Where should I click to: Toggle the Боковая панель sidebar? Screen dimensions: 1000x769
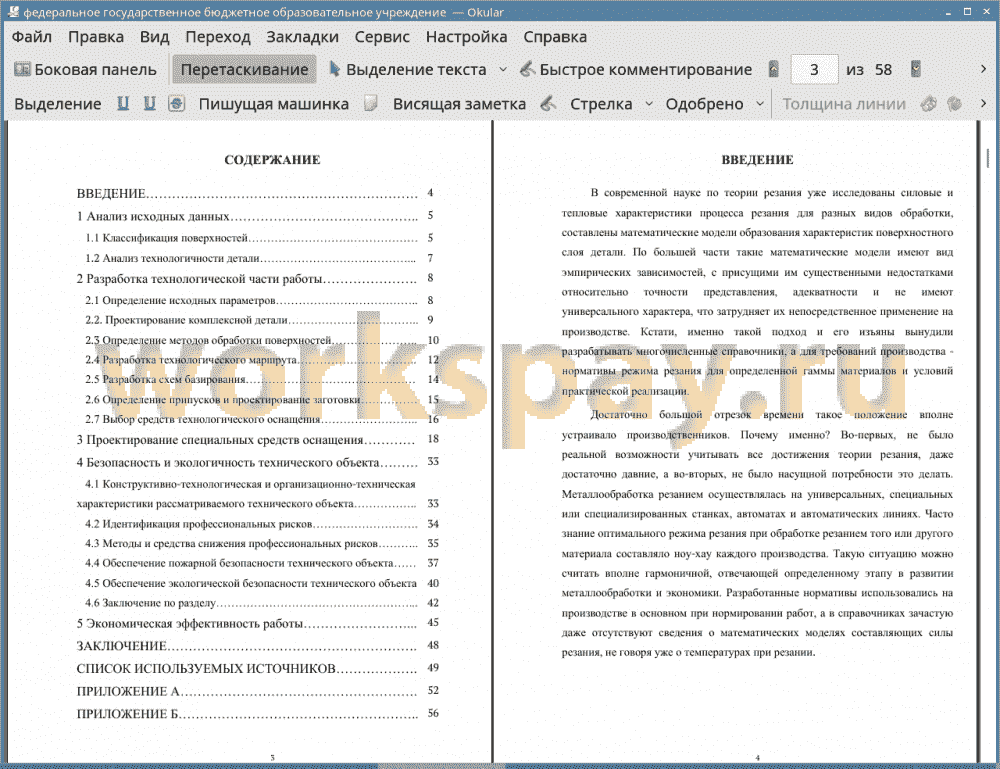point(85,70)
